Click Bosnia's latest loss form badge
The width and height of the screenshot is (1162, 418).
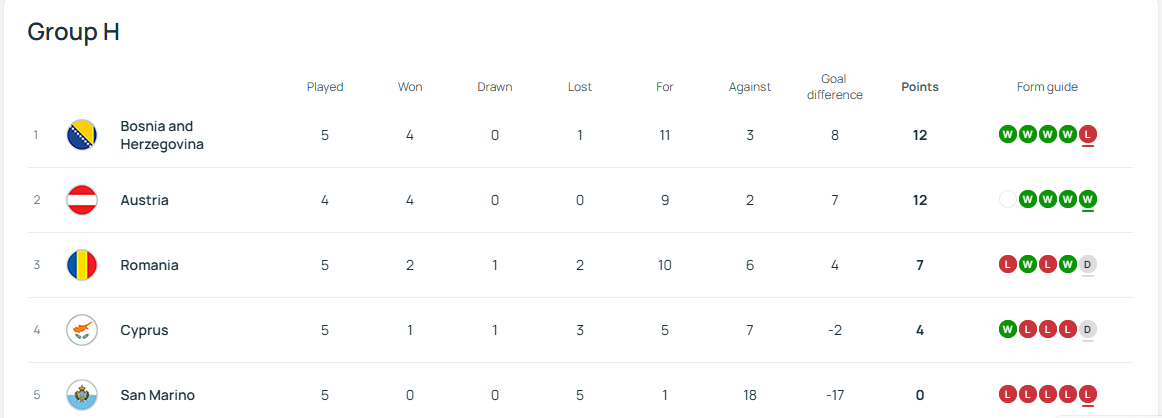pos(1088,135)
